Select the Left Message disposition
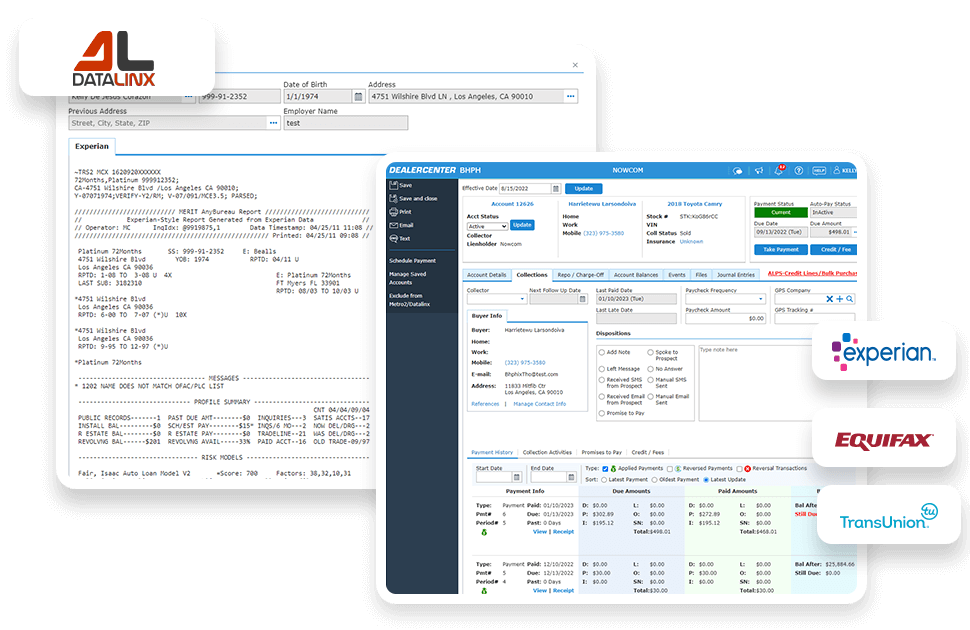The width and height of the screenshot is (970, 630). click(x=601, y=369)
